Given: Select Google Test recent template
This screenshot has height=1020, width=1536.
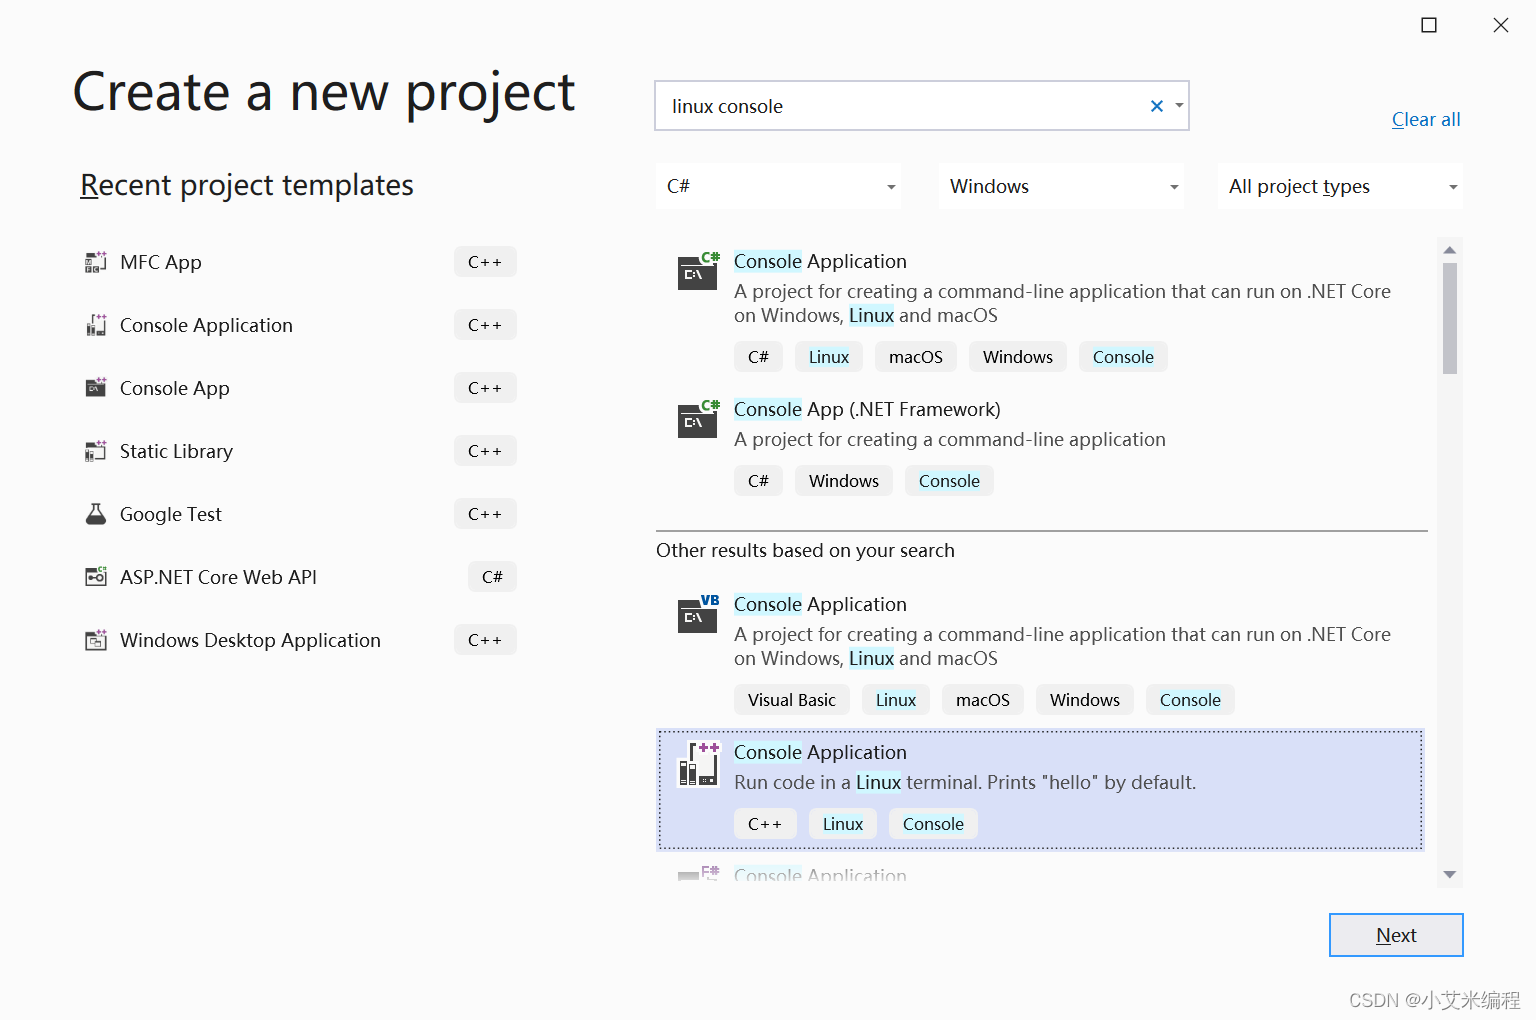Looking at the screenshot, I should click(300, 514).
